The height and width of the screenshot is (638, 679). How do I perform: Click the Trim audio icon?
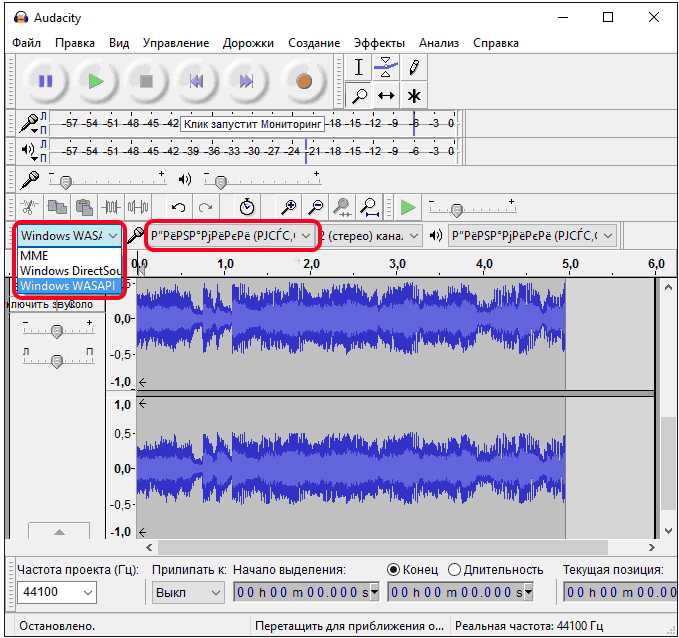[x=111, y=207]
